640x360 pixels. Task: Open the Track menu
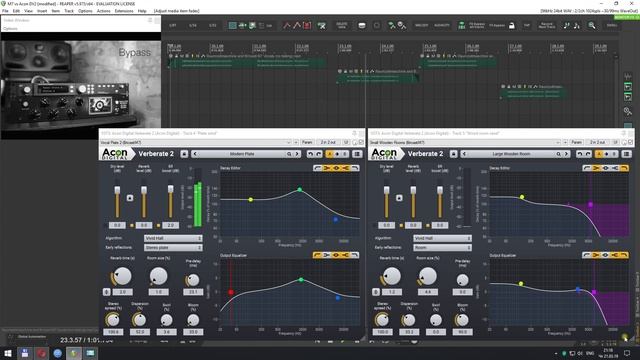tap(69, 11)
